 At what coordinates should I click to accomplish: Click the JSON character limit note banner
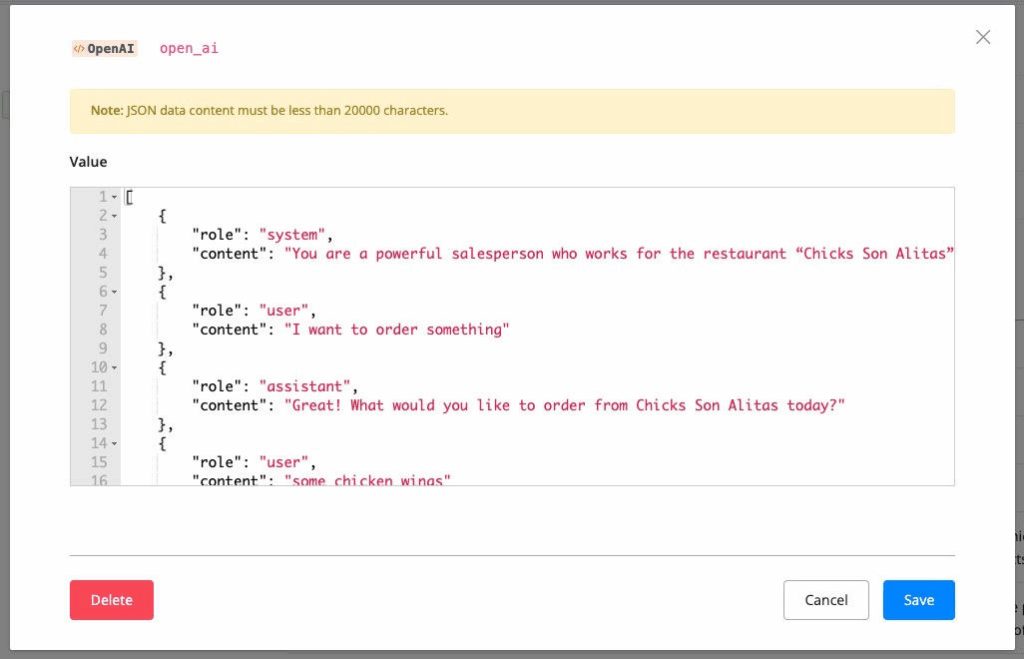(512, 111)
